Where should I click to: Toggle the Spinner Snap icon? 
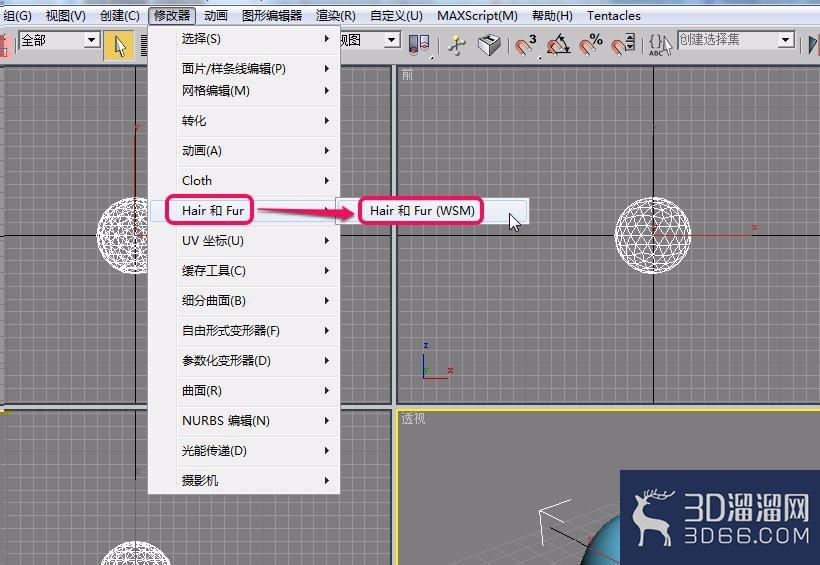(623, 45)
